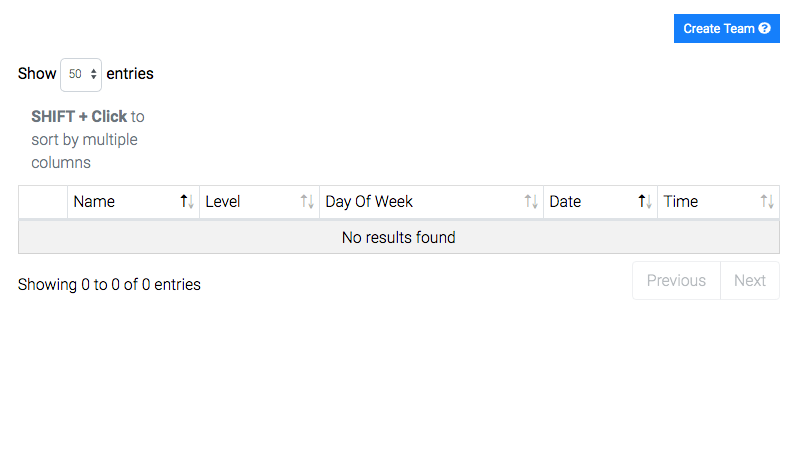799x461 pixels.
Task: Sort table by Level column header
Action: coord(259,202)
